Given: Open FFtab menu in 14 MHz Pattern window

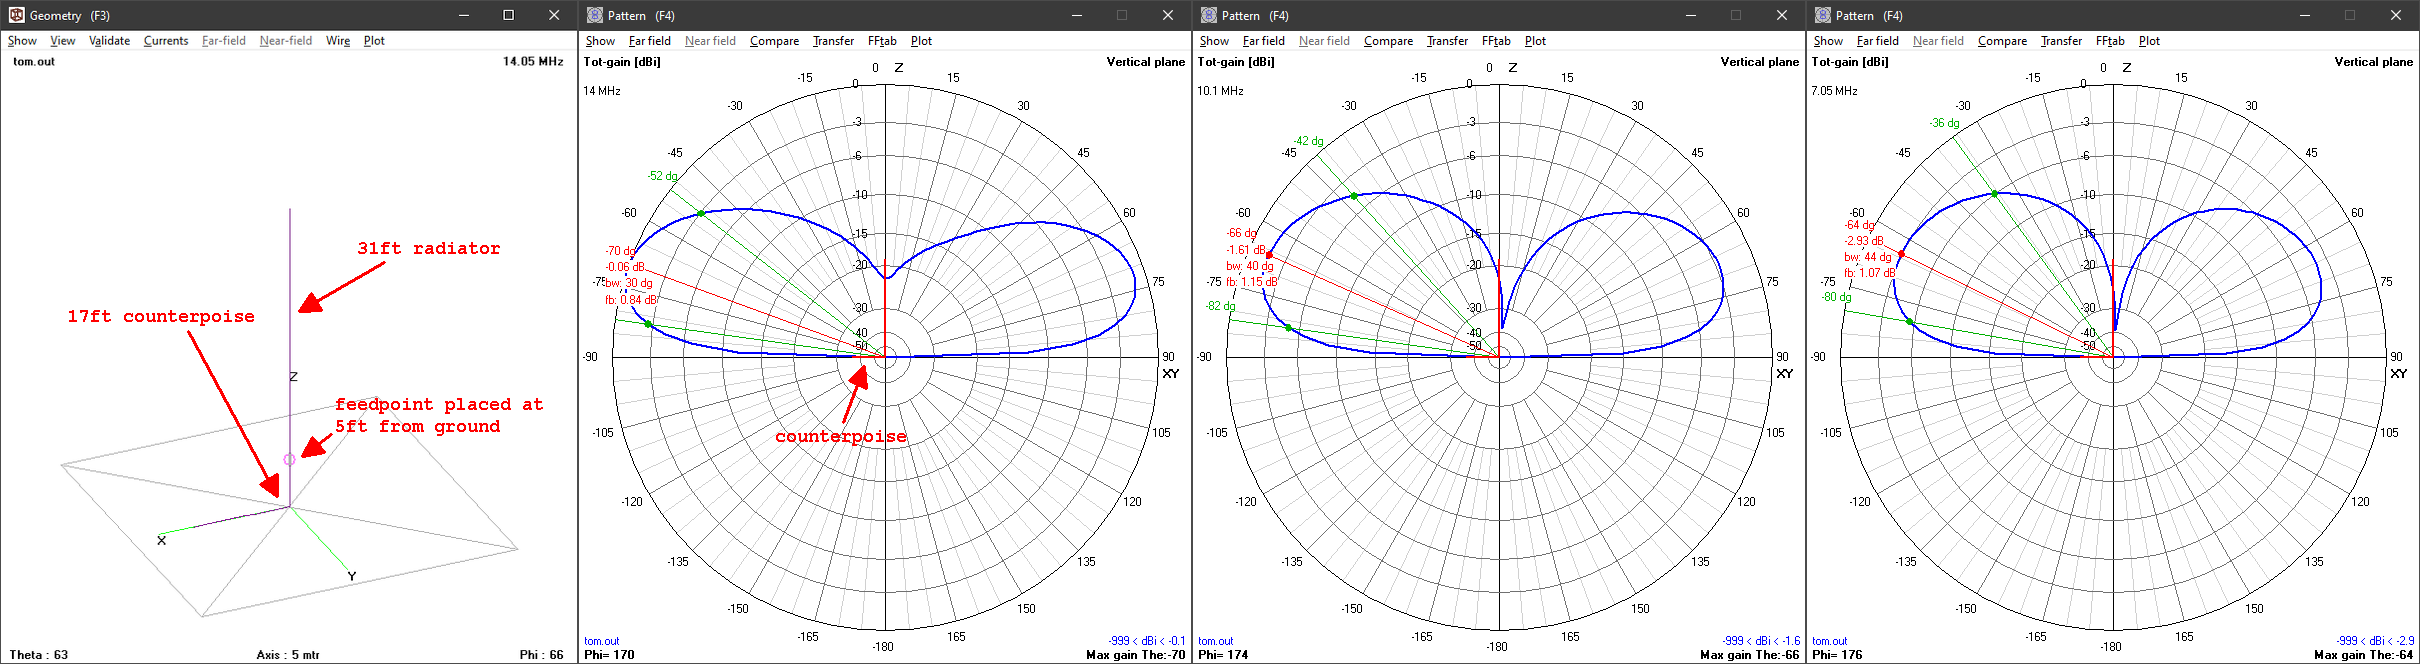Looking at the screenshot, I should coord(882,41).
